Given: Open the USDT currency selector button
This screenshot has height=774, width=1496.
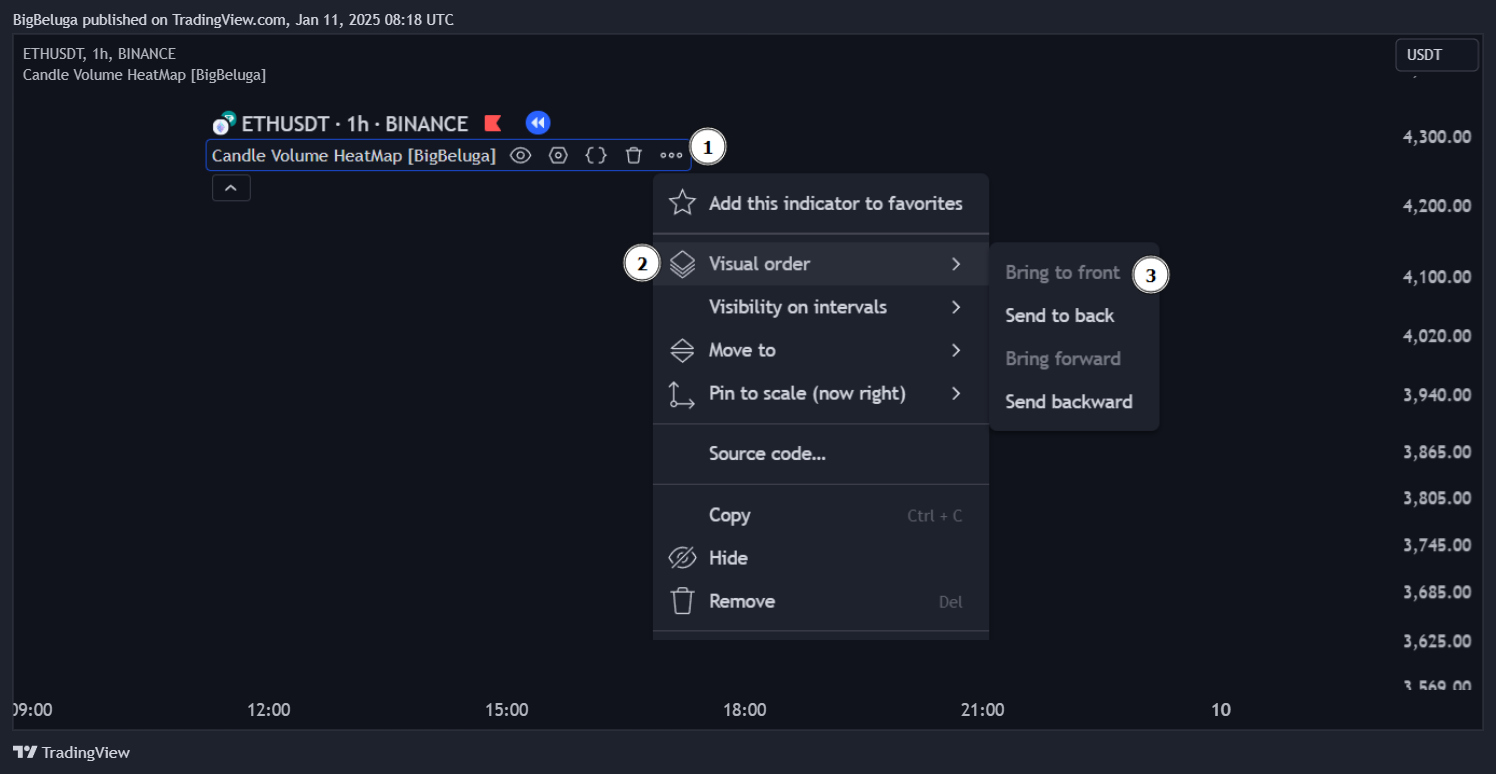Looking at the screenshot, I should tap(1437, 55).
